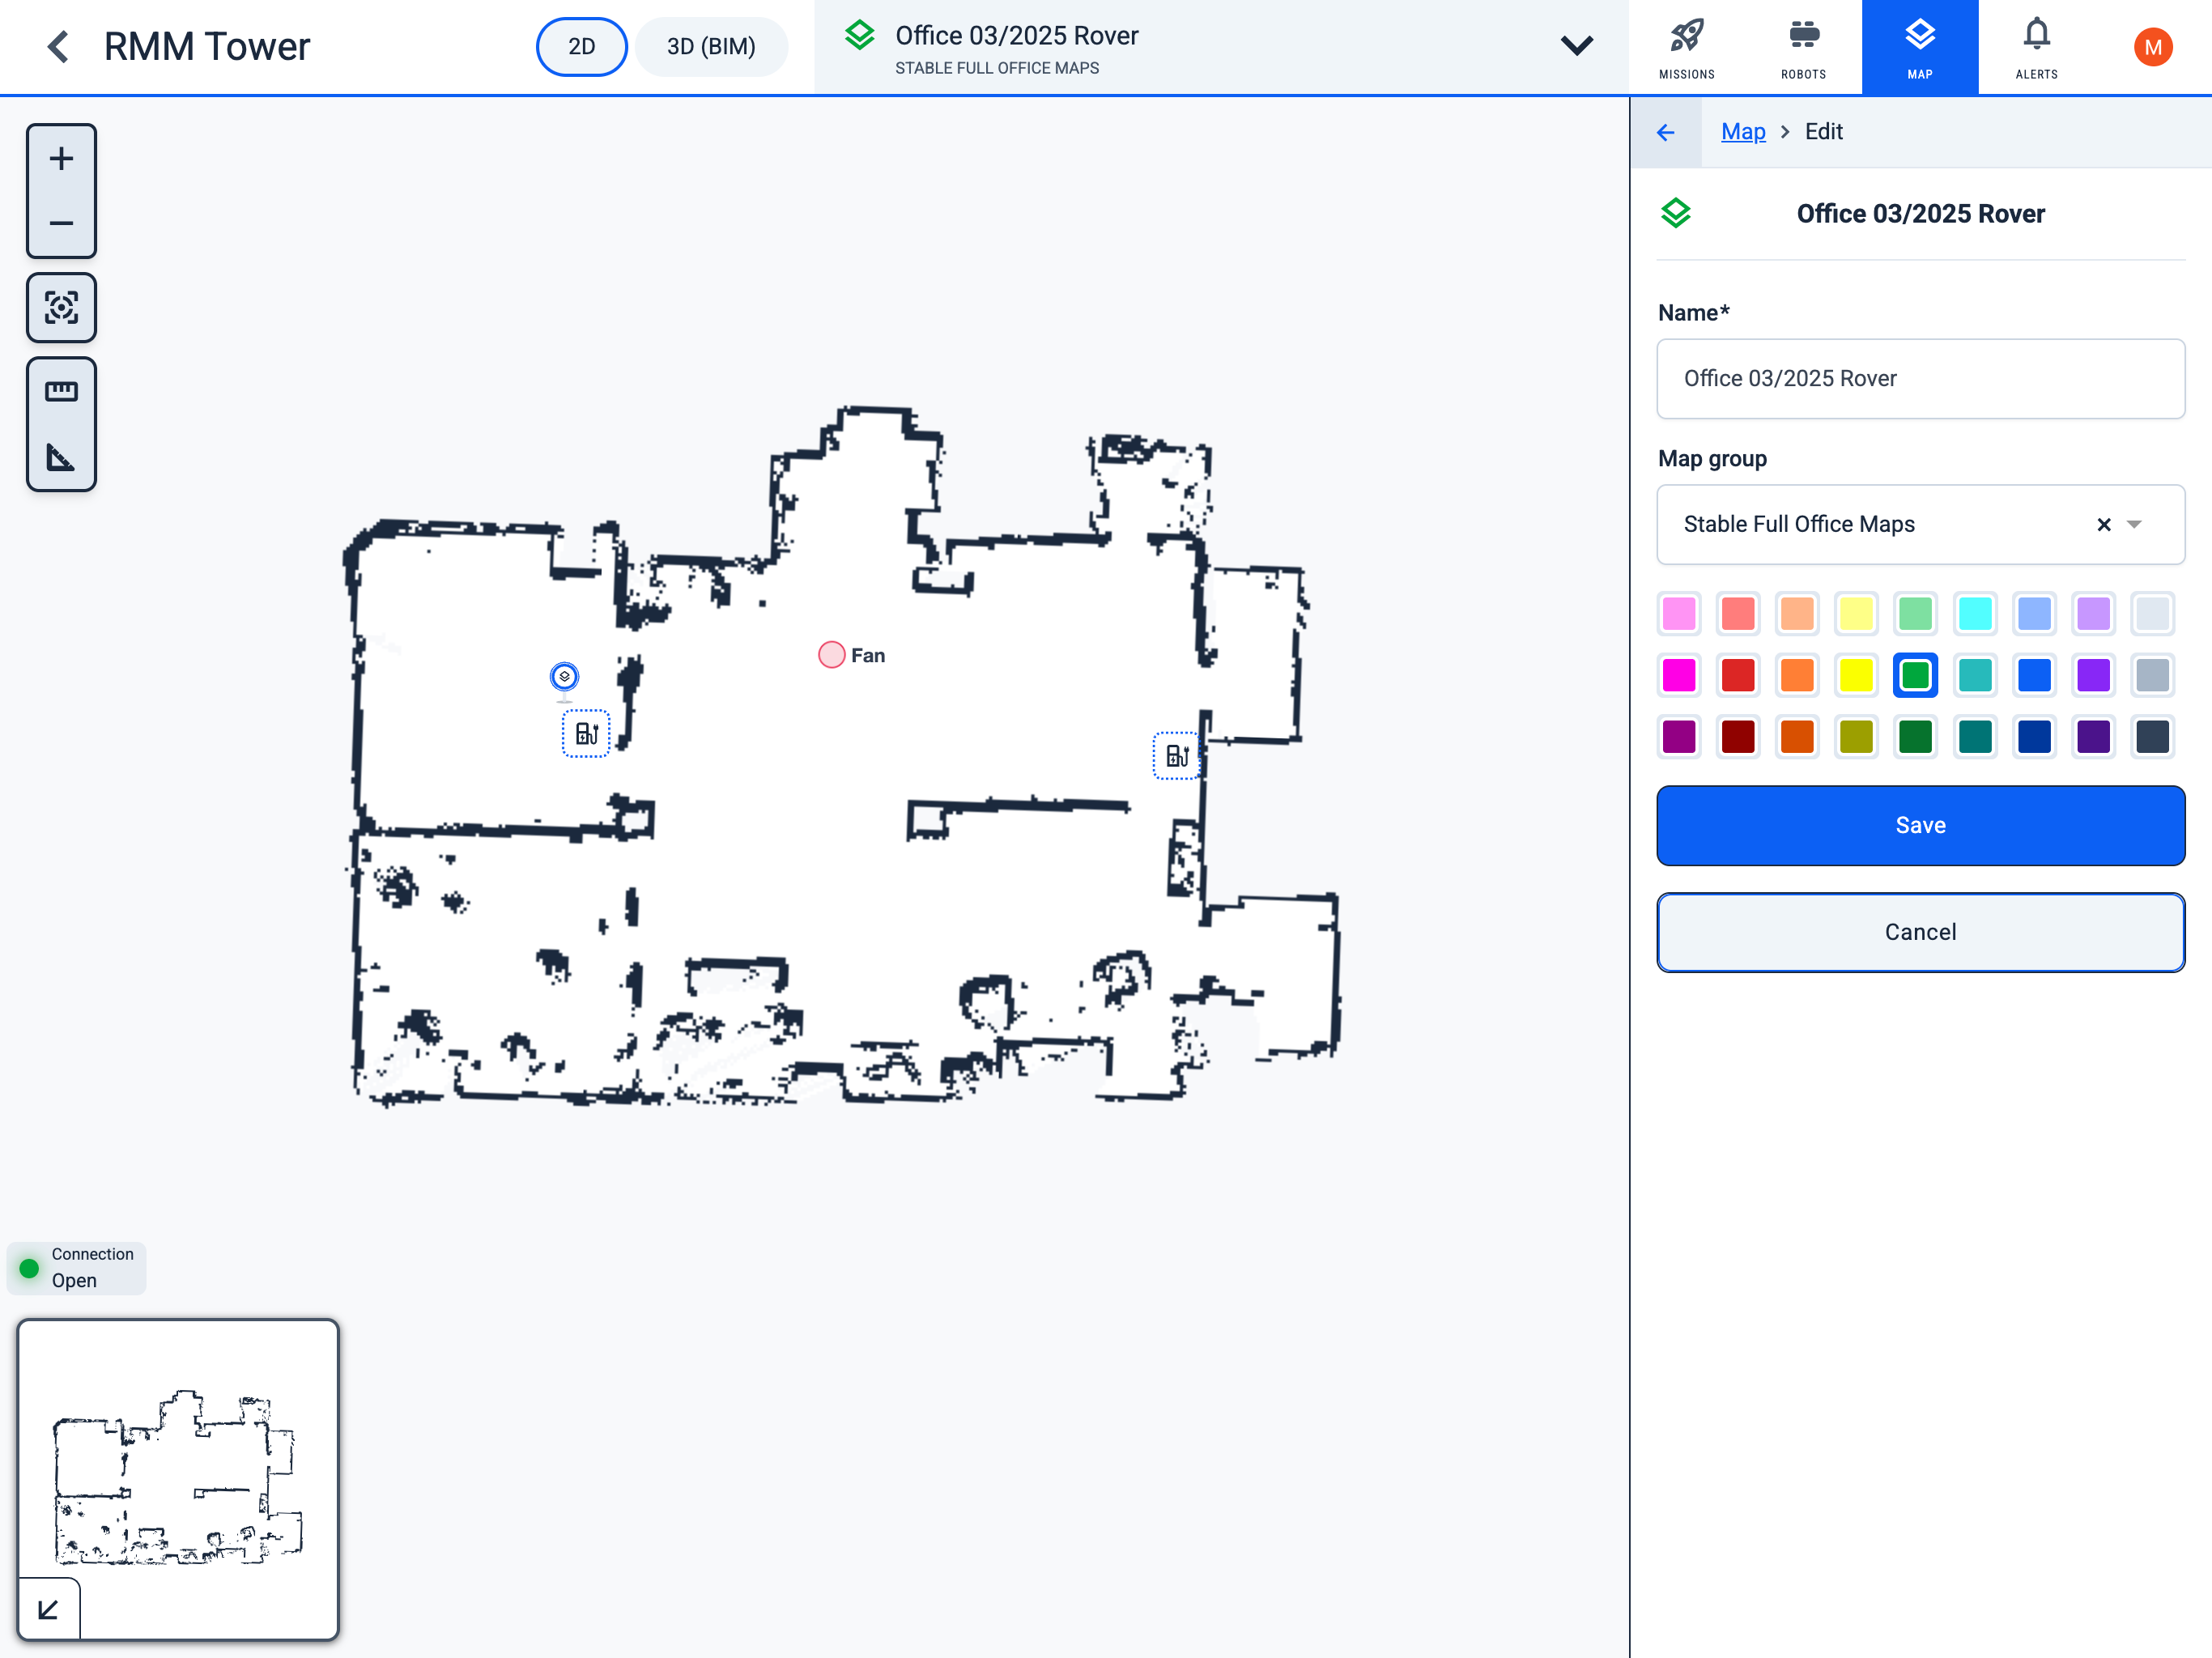
Task: Select the right charging station icon
Action: coord(1177,756)
